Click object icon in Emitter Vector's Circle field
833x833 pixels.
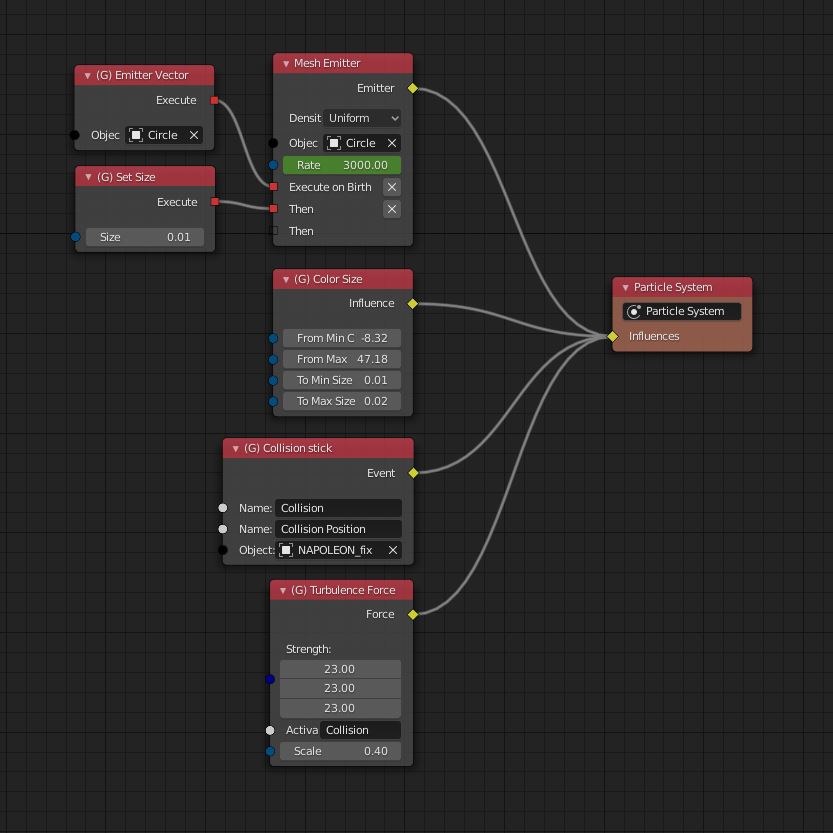point(136,135)
